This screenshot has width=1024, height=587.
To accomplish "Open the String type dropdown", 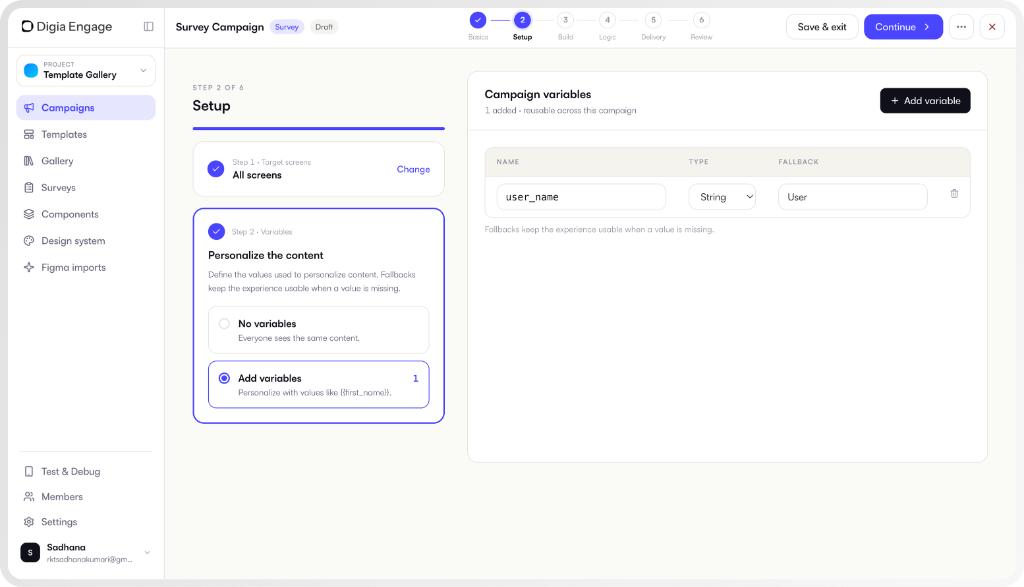I will [722, 197].
